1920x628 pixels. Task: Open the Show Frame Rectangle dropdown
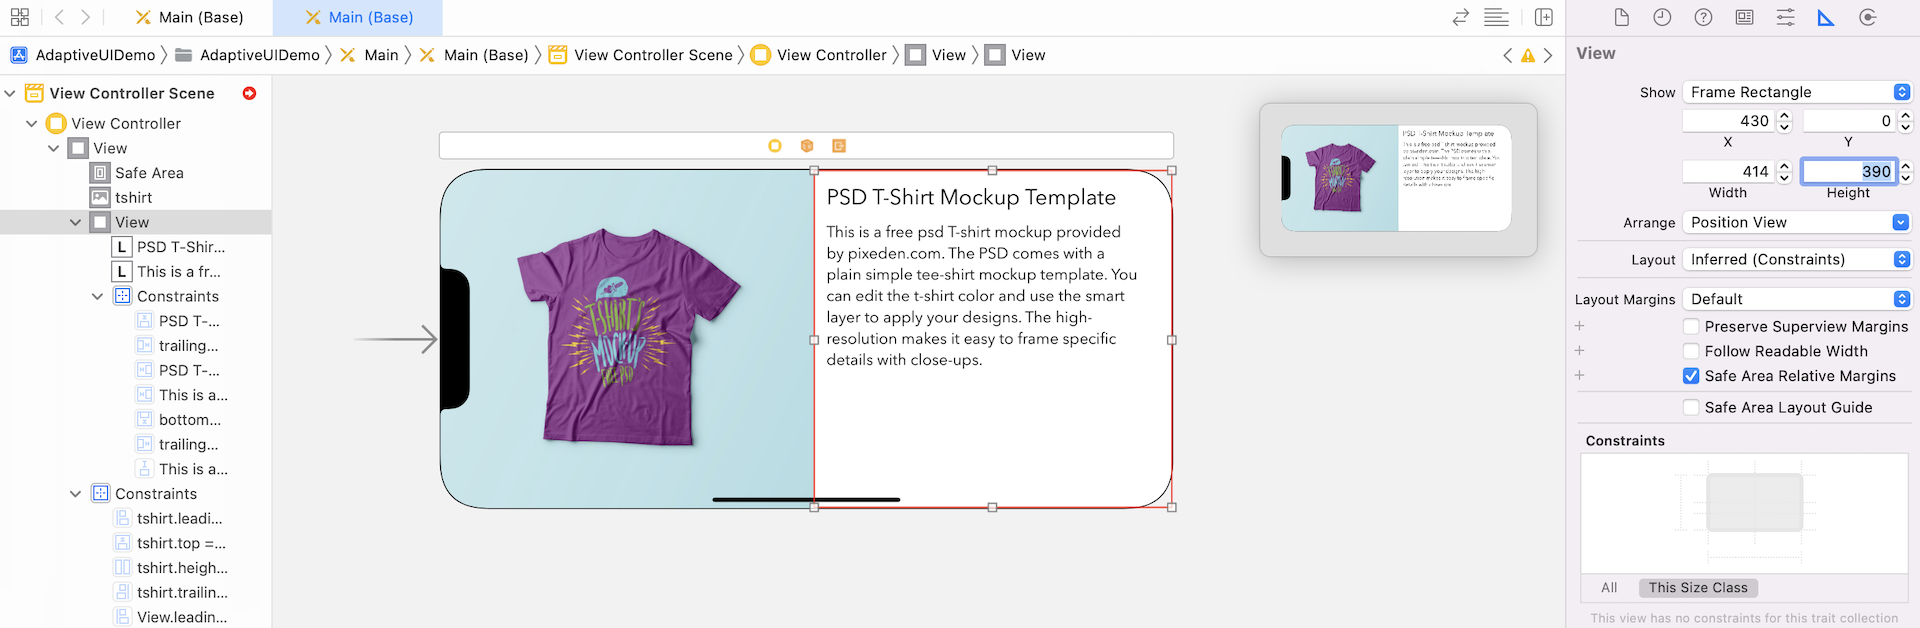(1796, 92)
